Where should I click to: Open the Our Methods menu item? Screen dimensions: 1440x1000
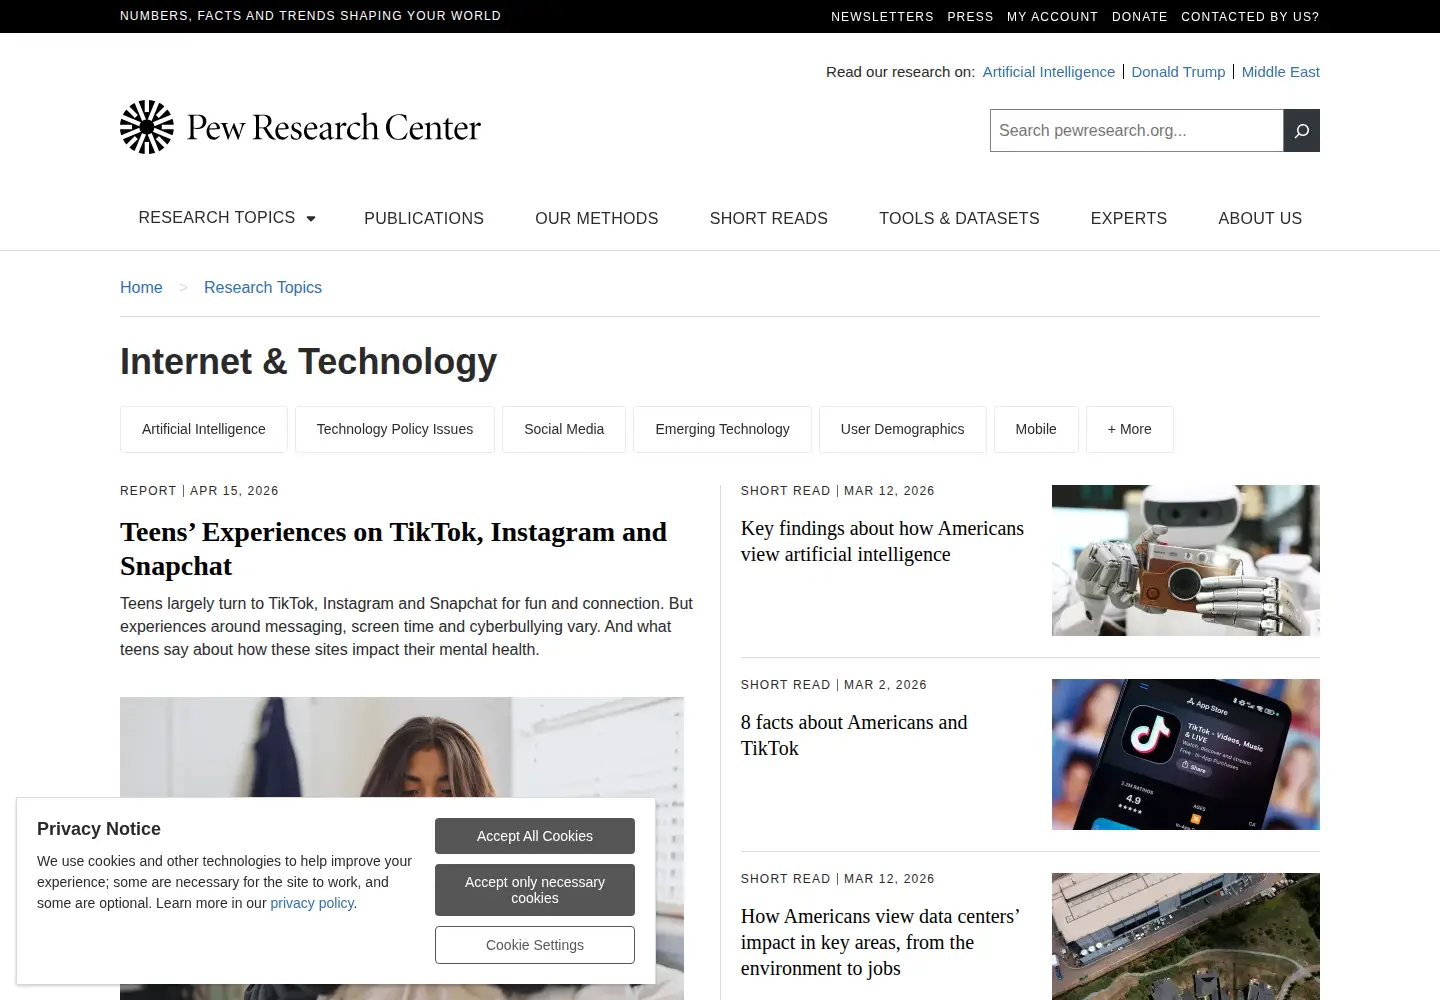pos(597,218)
